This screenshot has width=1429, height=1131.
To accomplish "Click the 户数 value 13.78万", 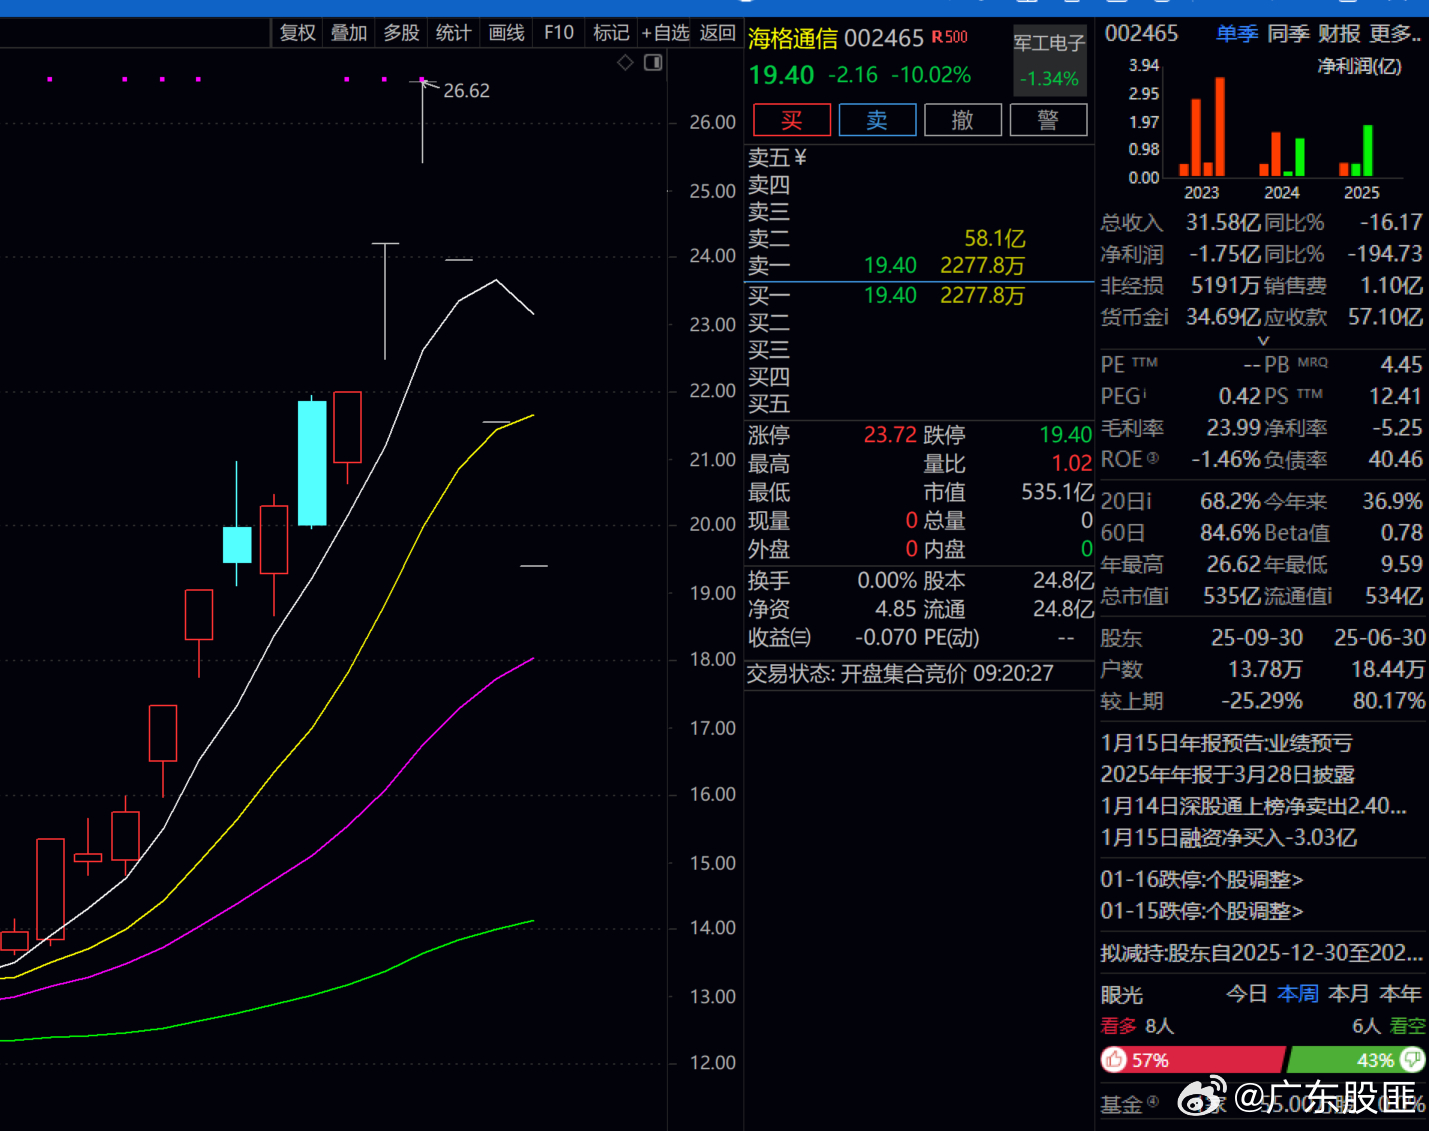I will [1265, 669].
